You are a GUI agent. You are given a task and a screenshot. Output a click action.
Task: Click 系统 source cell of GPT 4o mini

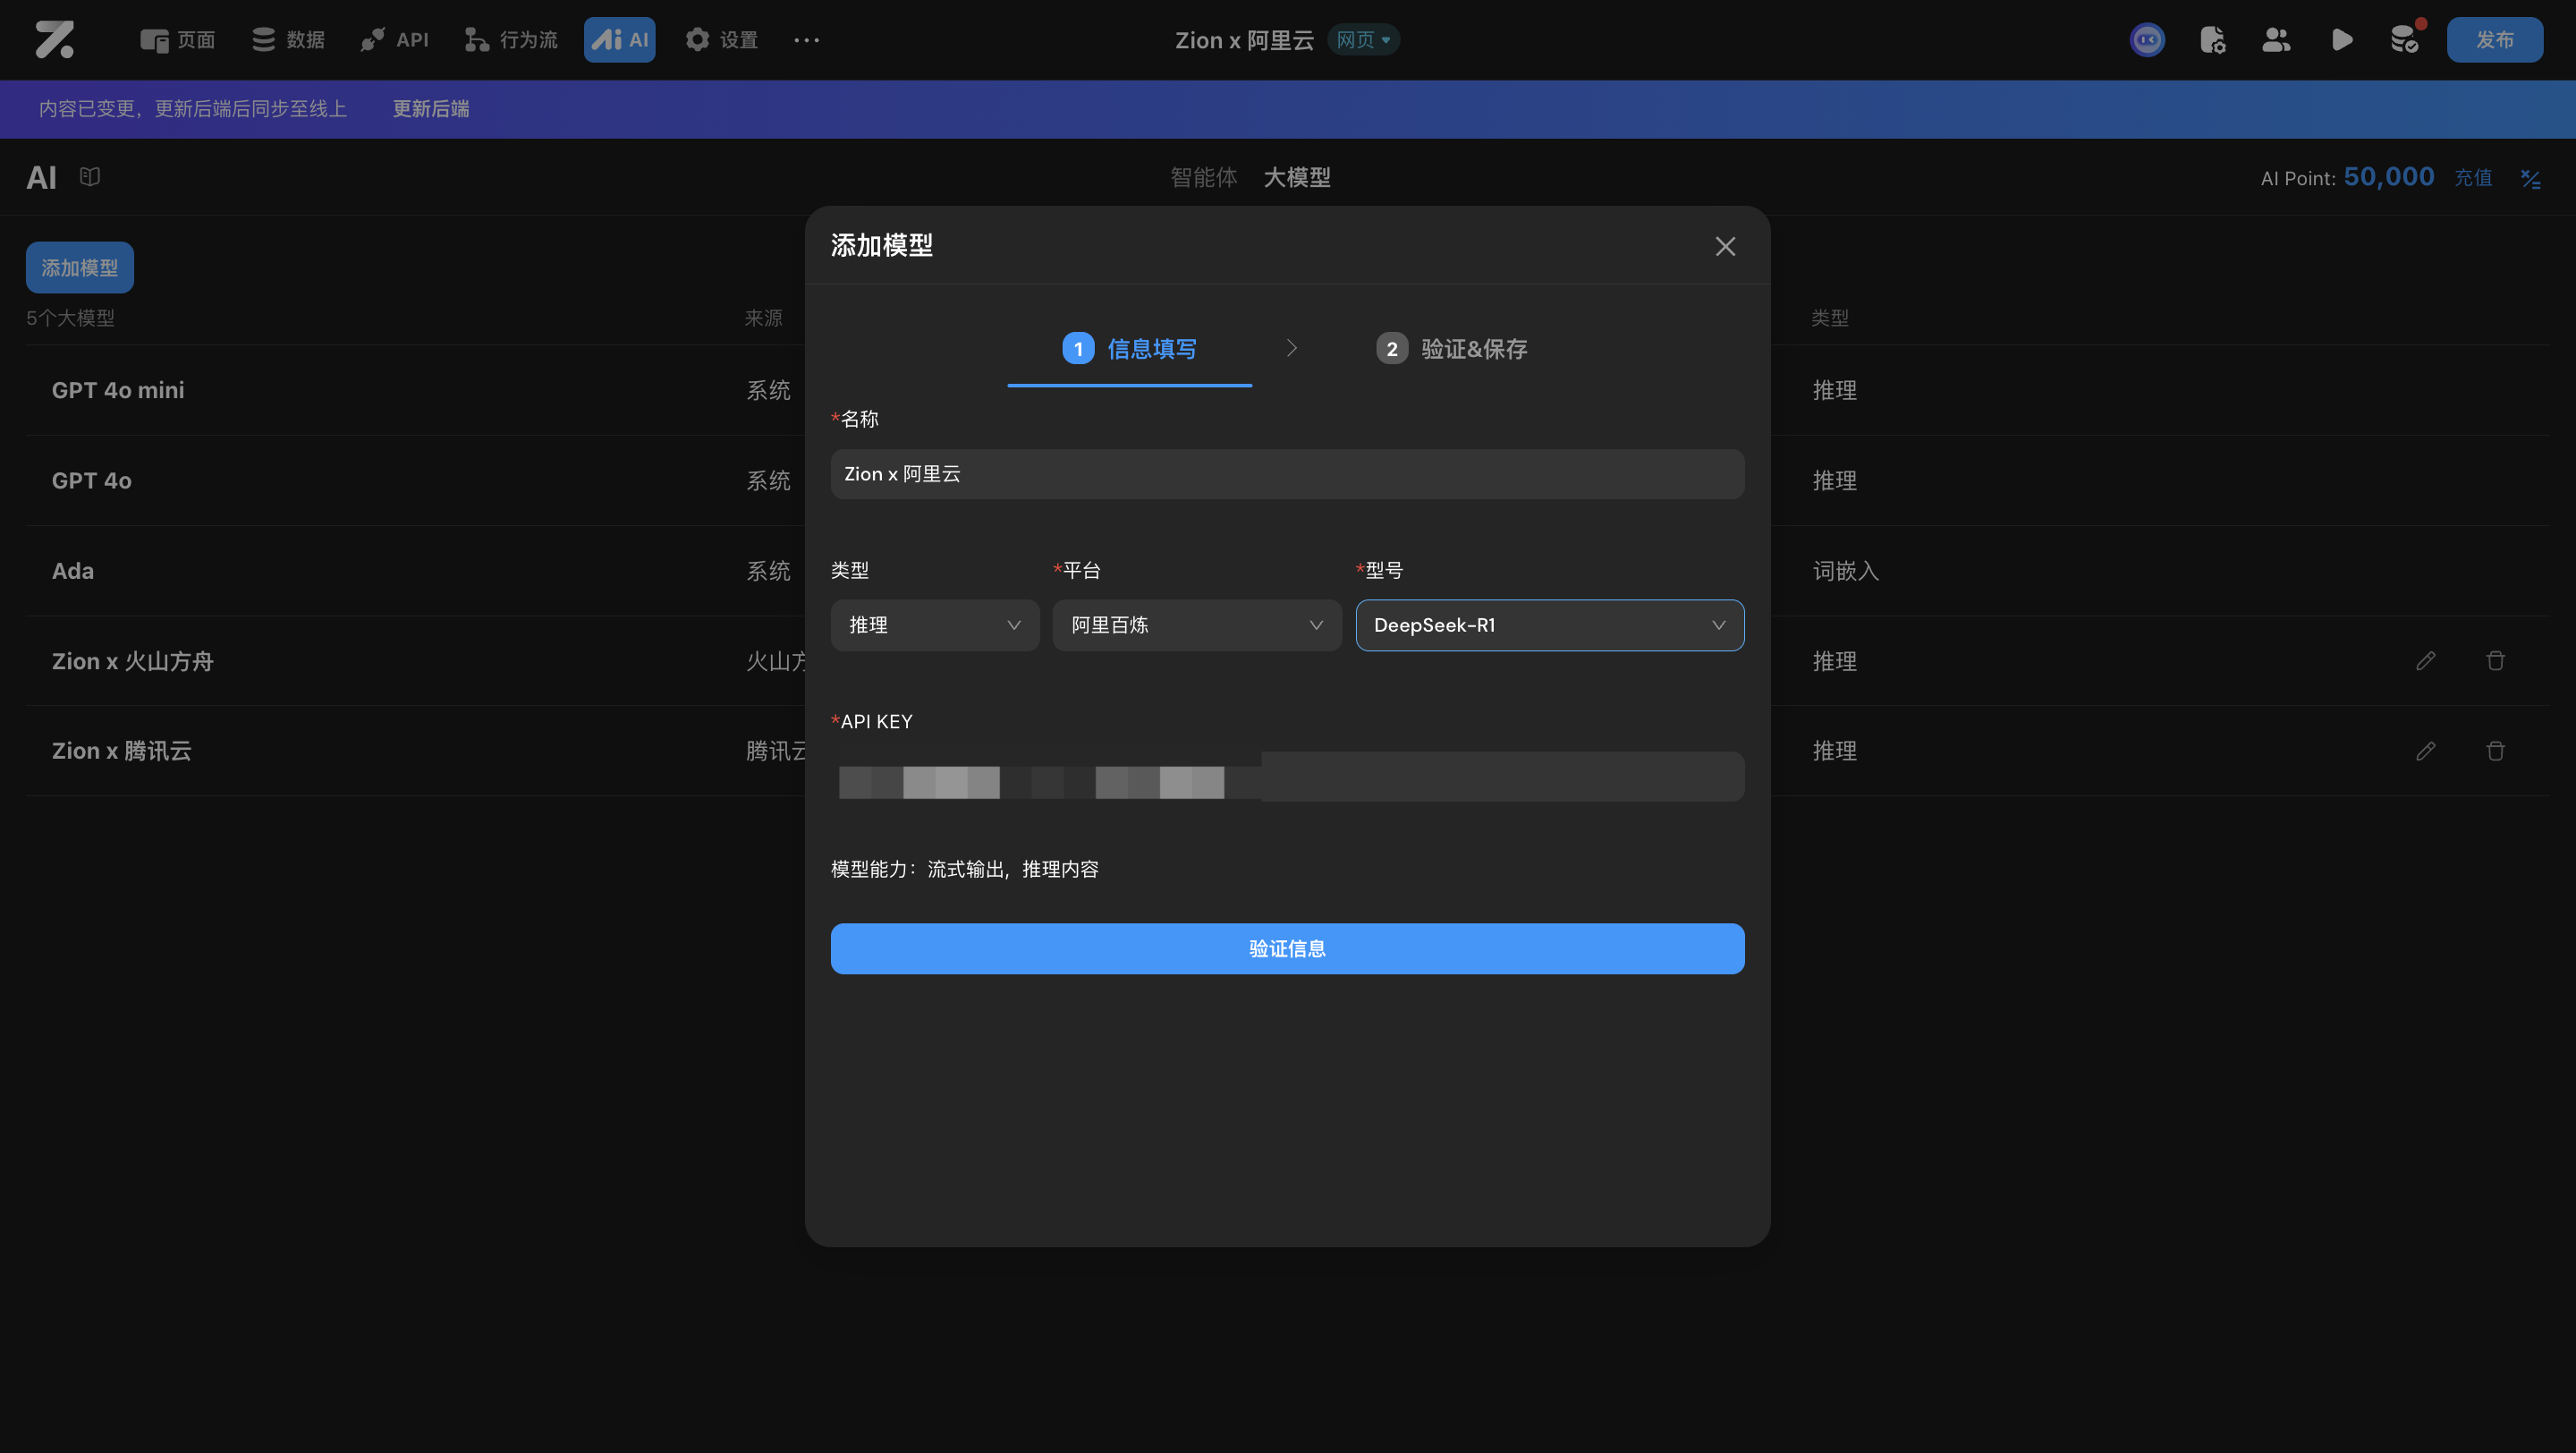point(768,390)
